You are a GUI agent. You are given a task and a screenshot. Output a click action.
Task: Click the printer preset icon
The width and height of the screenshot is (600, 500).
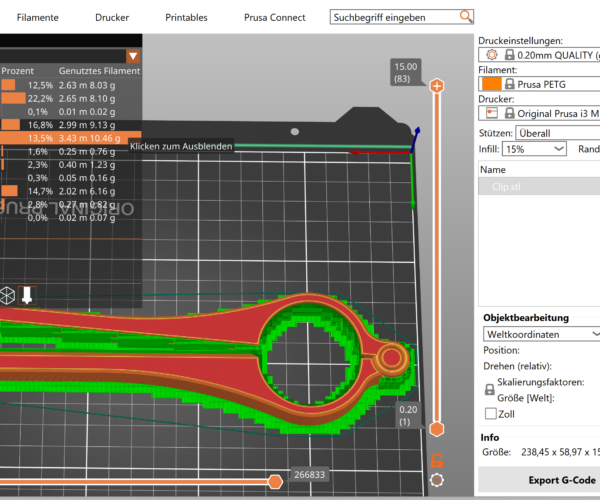tap(492, 113)
